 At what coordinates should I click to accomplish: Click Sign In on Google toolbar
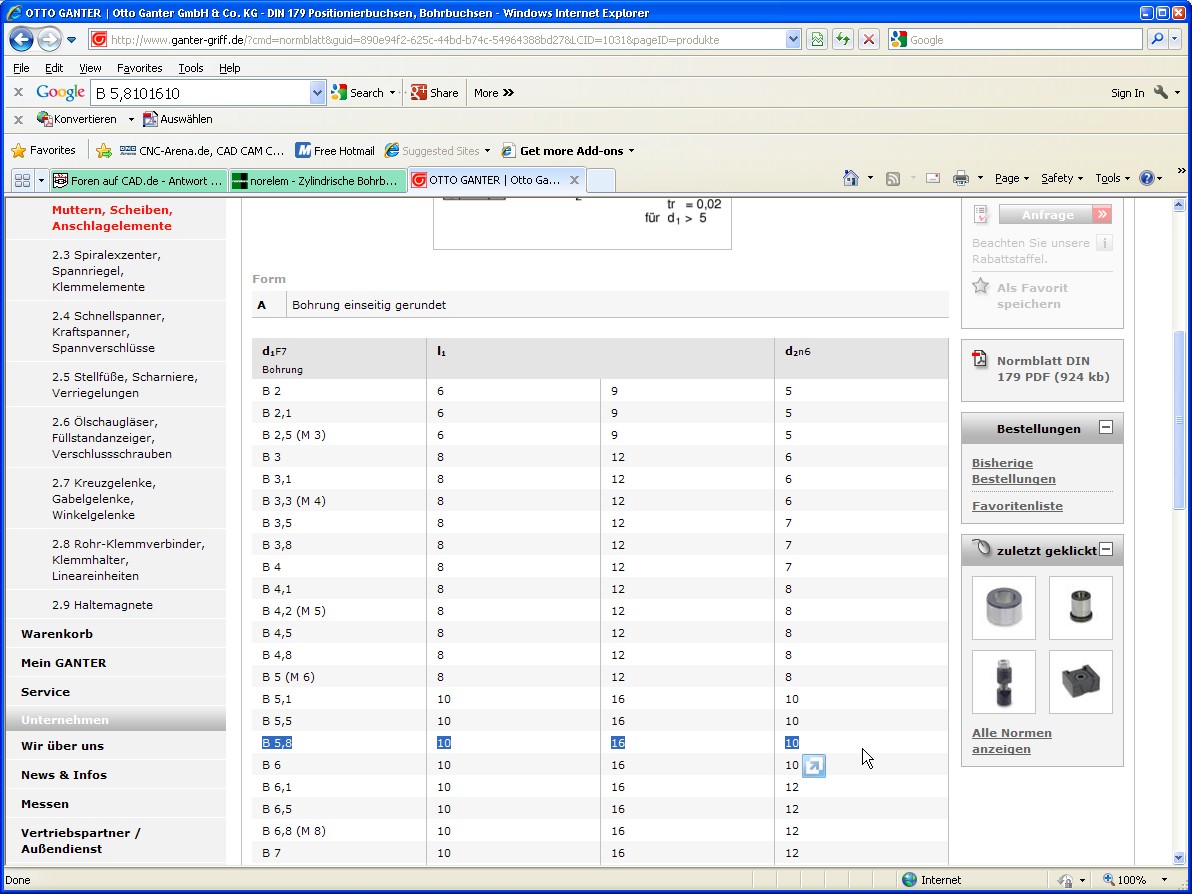click(x=1127, y=93)
